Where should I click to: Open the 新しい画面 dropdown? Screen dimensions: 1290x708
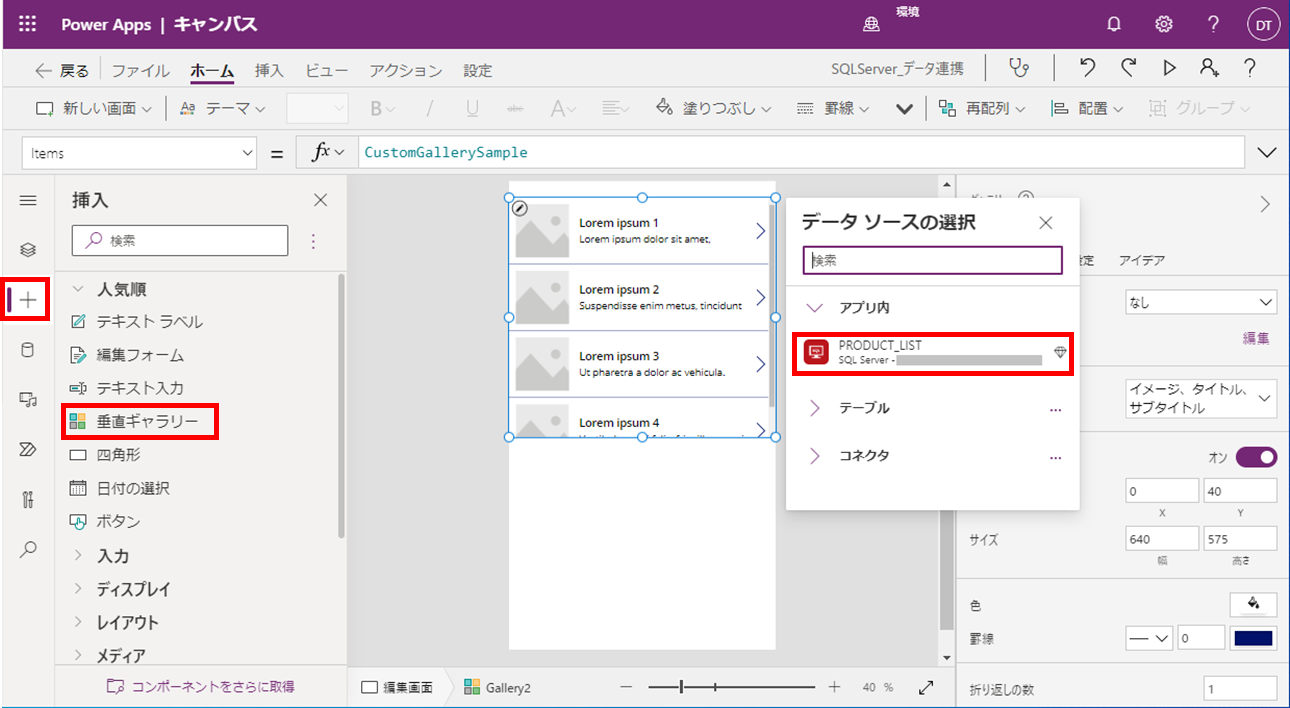pos(93,108)
